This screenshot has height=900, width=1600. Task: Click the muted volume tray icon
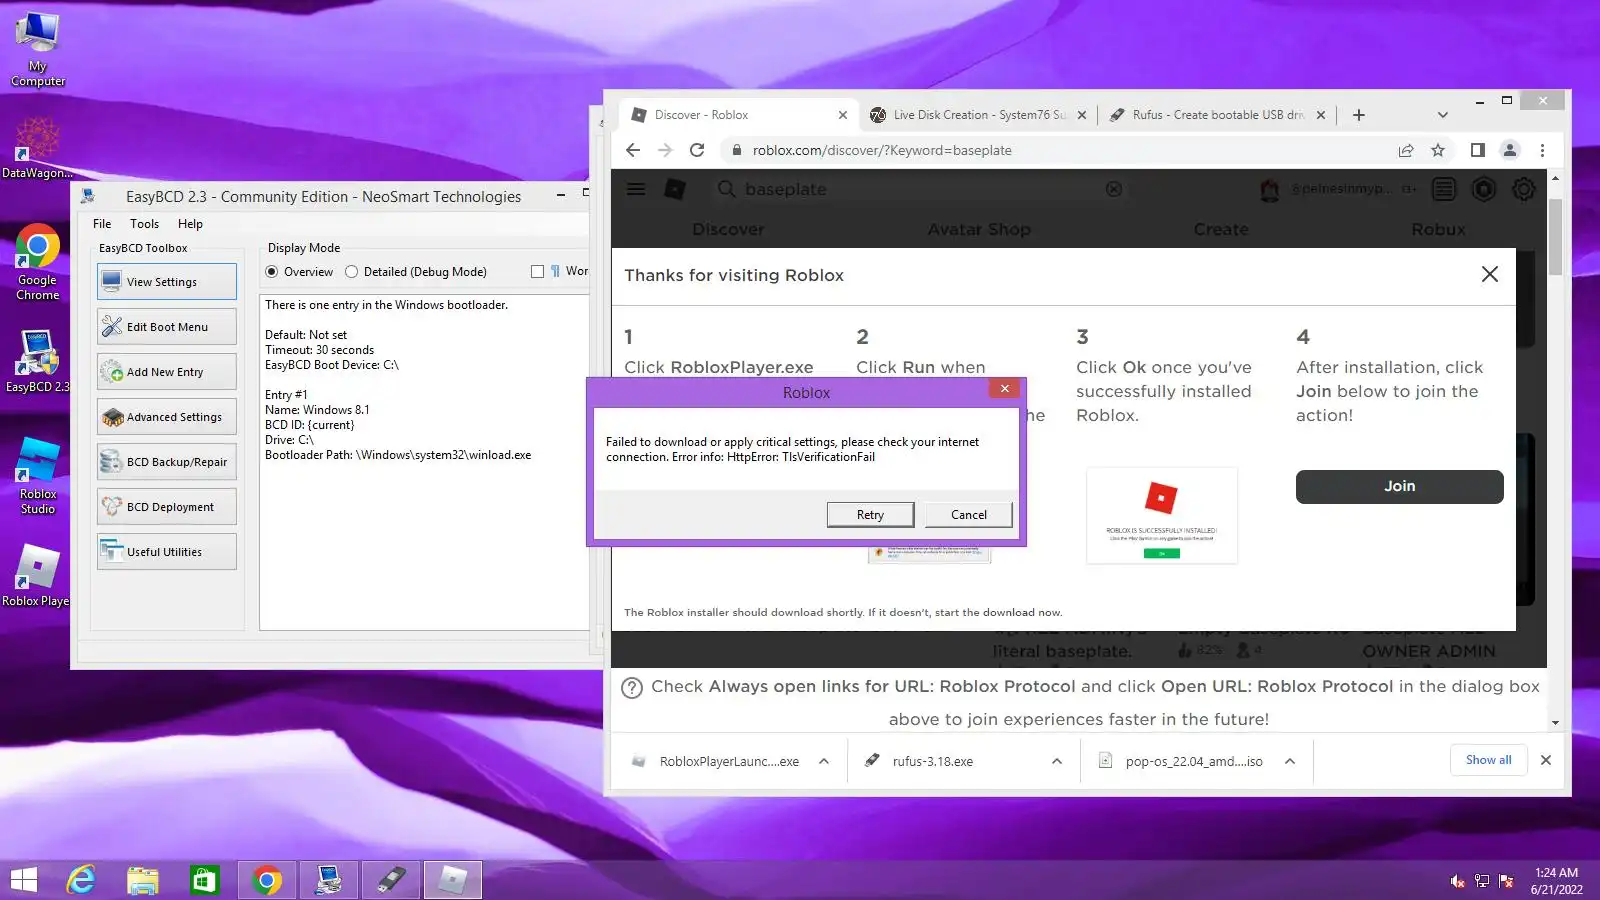click(1458, 881)
